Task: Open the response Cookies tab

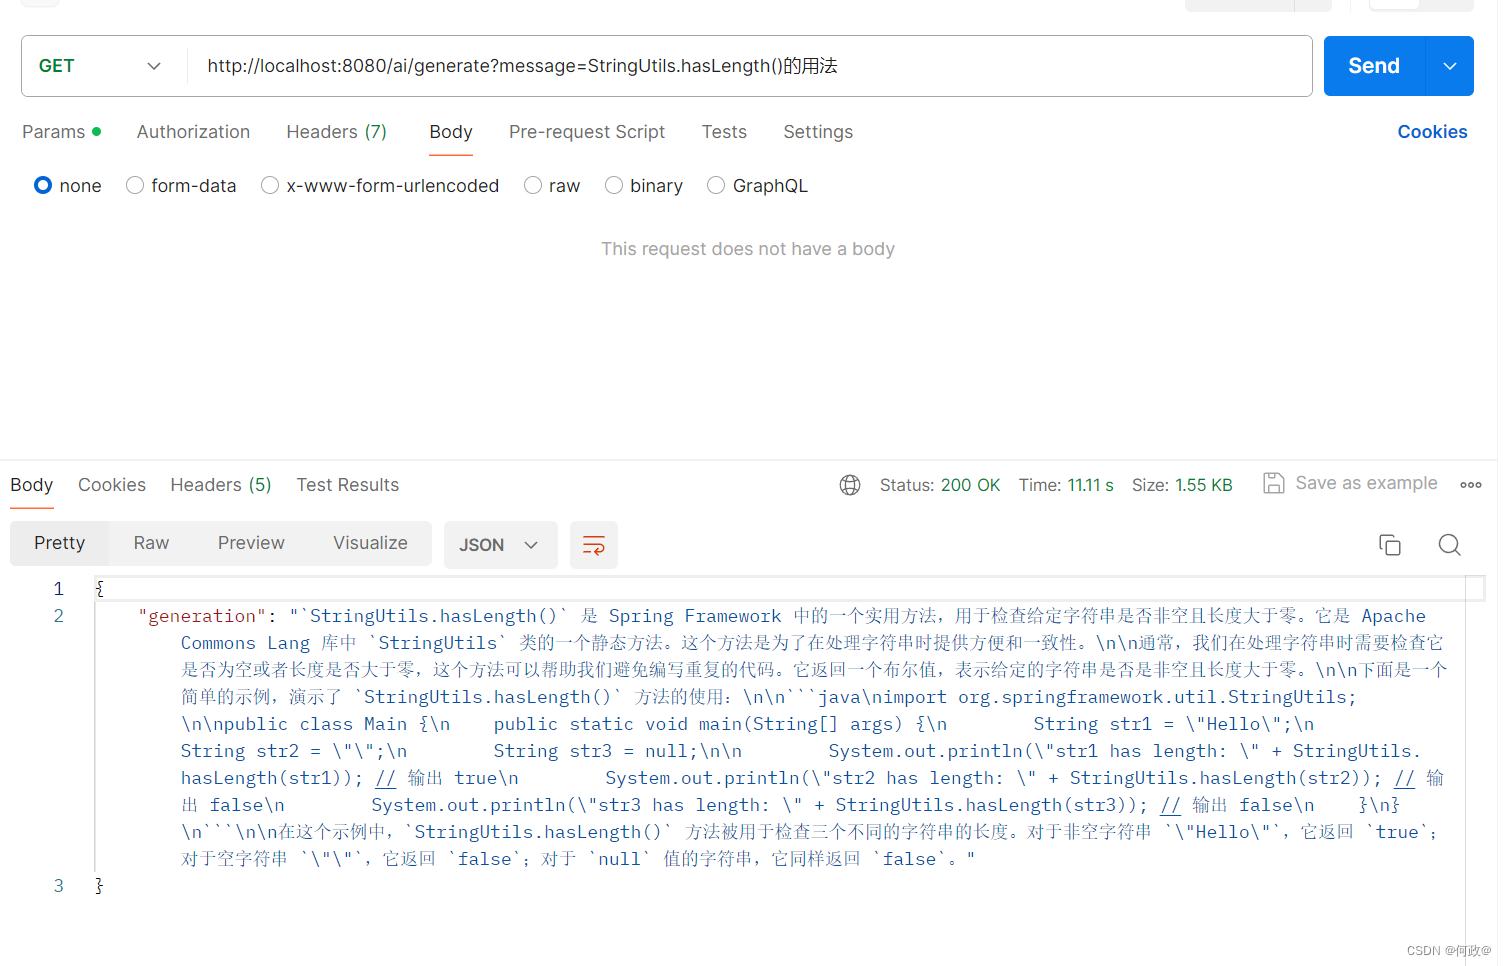Action: (x=112, y=485)
